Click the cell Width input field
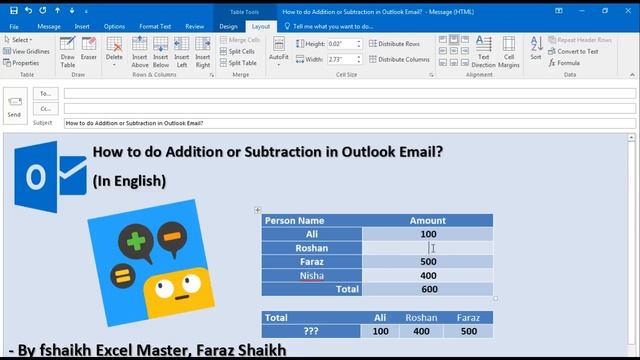Image resolution: width=640 pixels, height=360 pixels. tap(342, 59)
